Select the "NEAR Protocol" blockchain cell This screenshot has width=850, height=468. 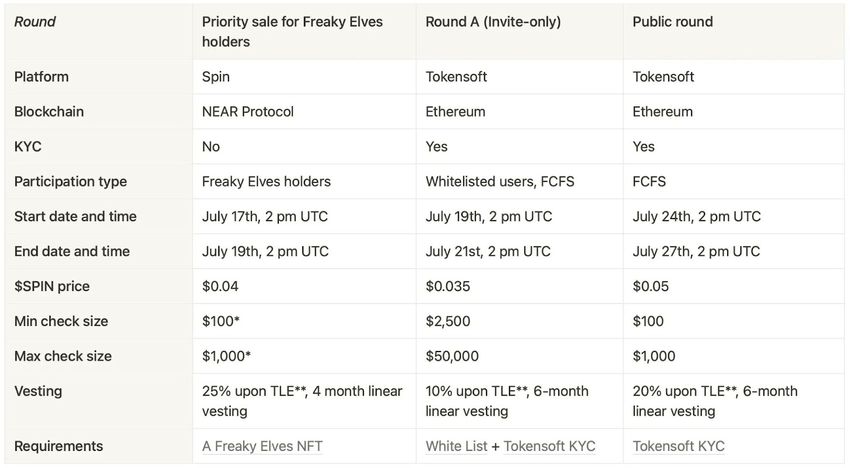pos(248,112)
